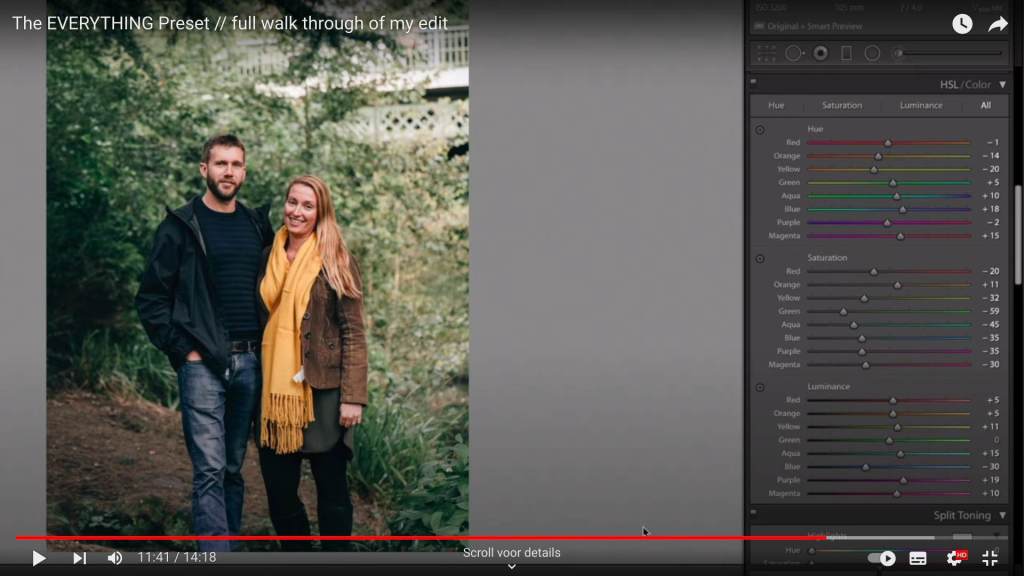Activate the Hue targeted adjustment tool

760,130
